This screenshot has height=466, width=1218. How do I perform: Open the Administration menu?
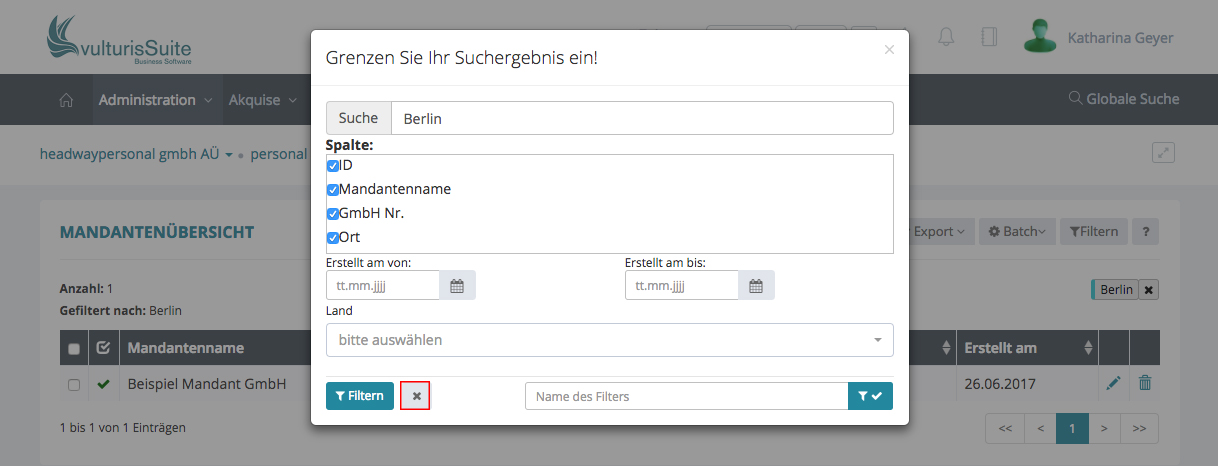click(155, 100)
